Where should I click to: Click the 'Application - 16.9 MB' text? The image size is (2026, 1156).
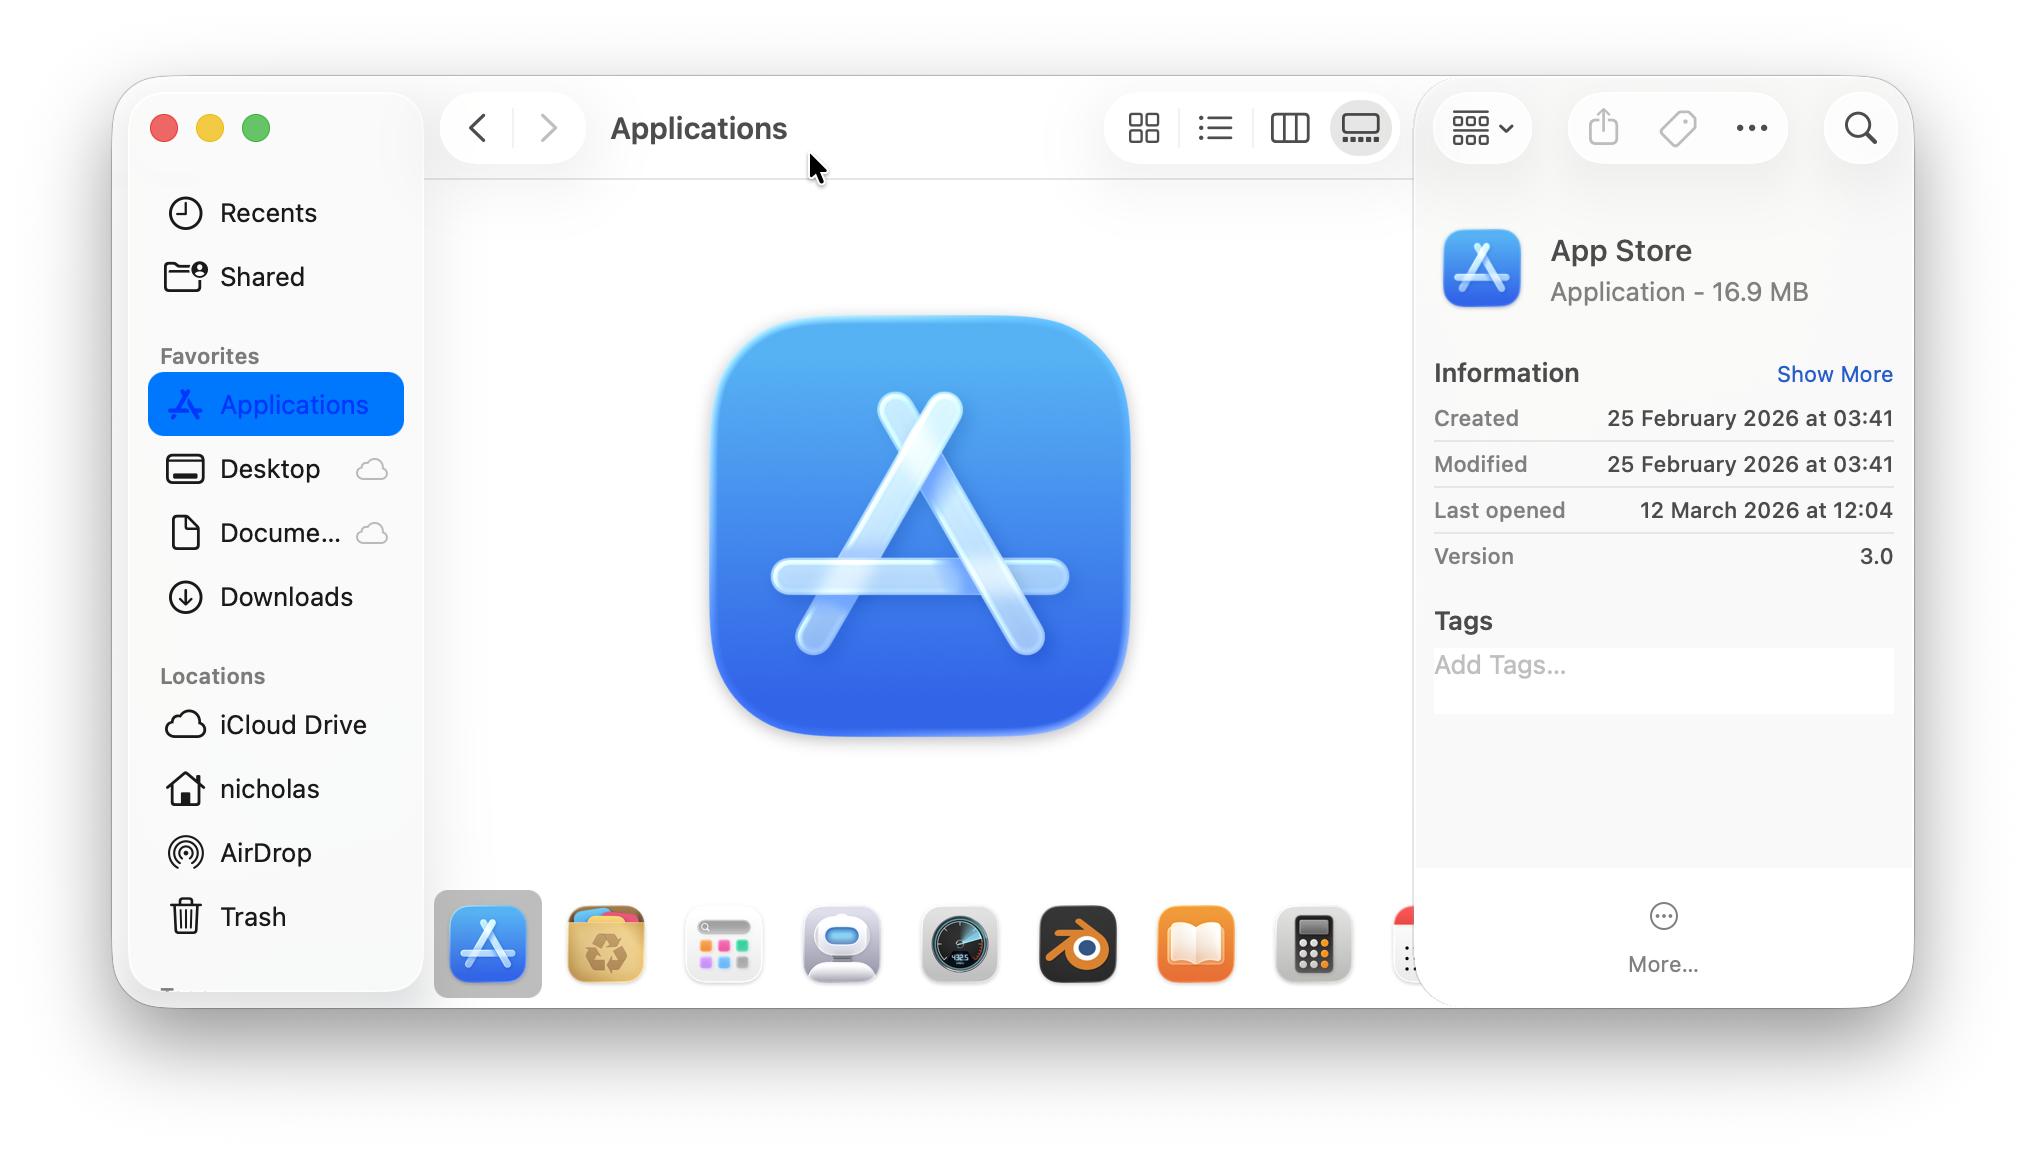pos(1679,292)
